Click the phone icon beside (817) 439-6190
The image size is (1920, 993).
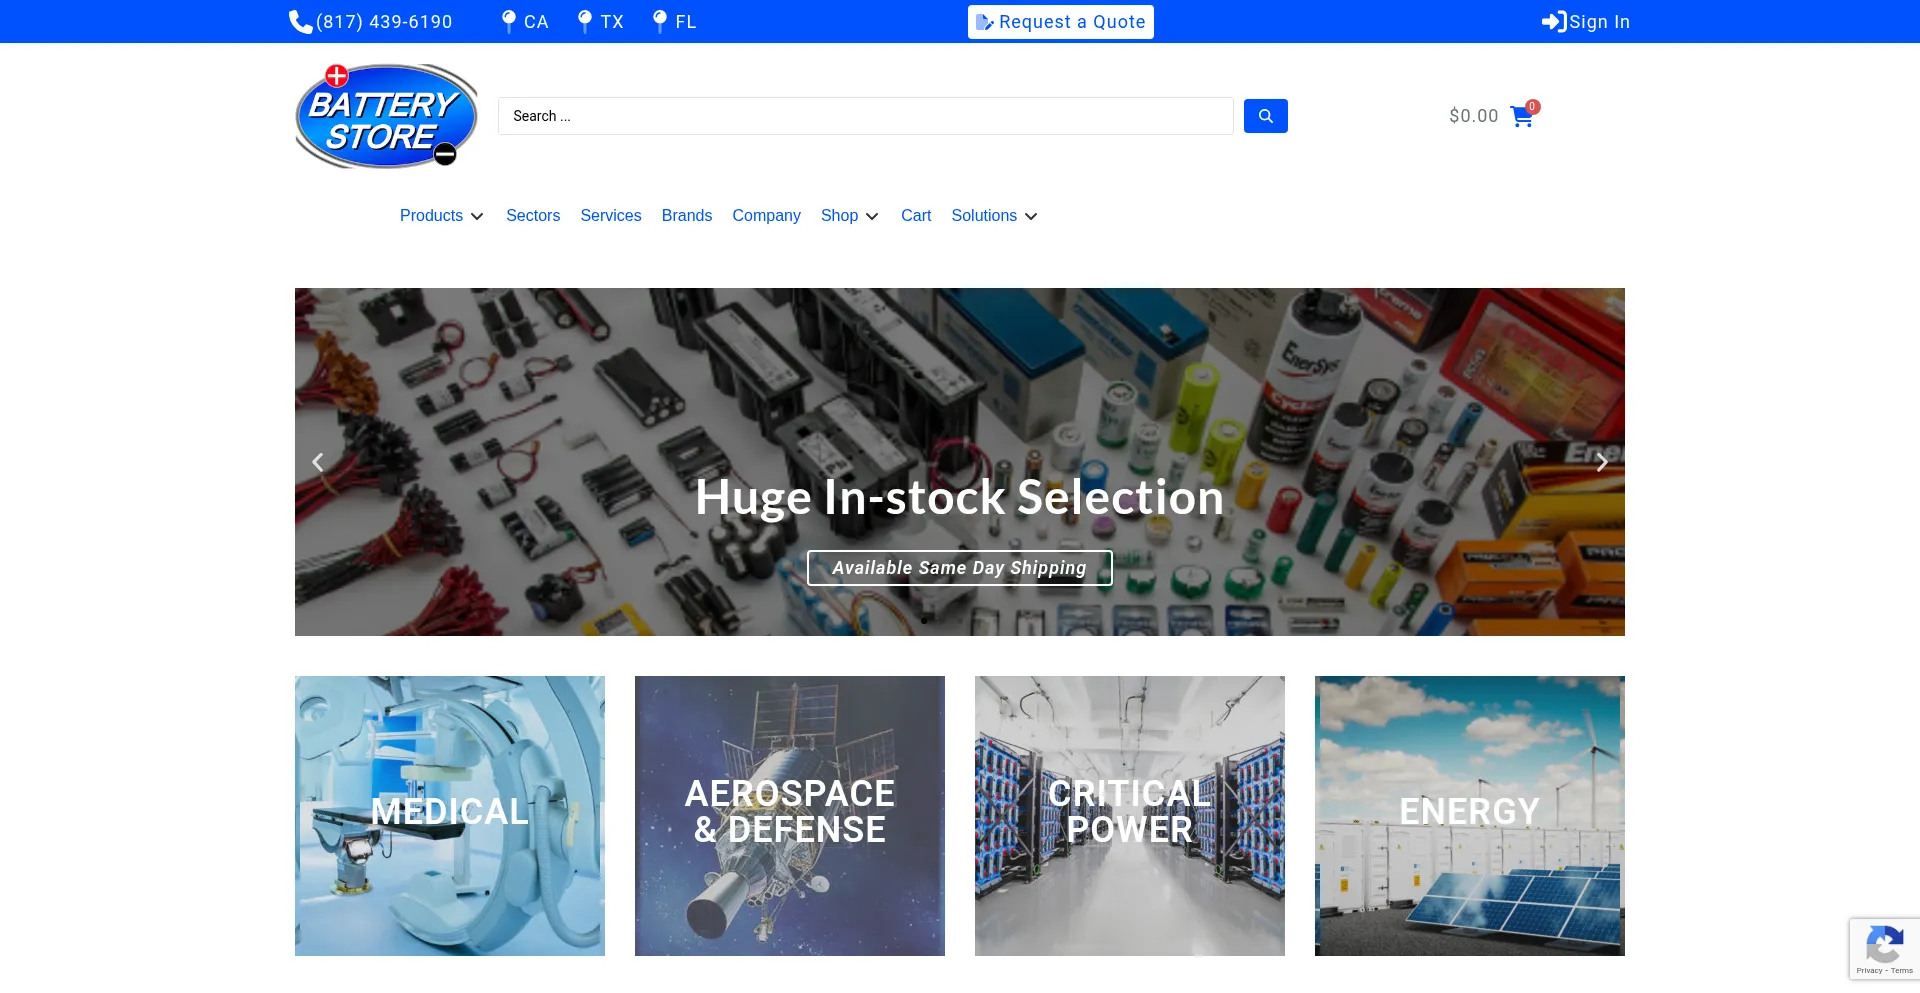click(x=300, y=22)
